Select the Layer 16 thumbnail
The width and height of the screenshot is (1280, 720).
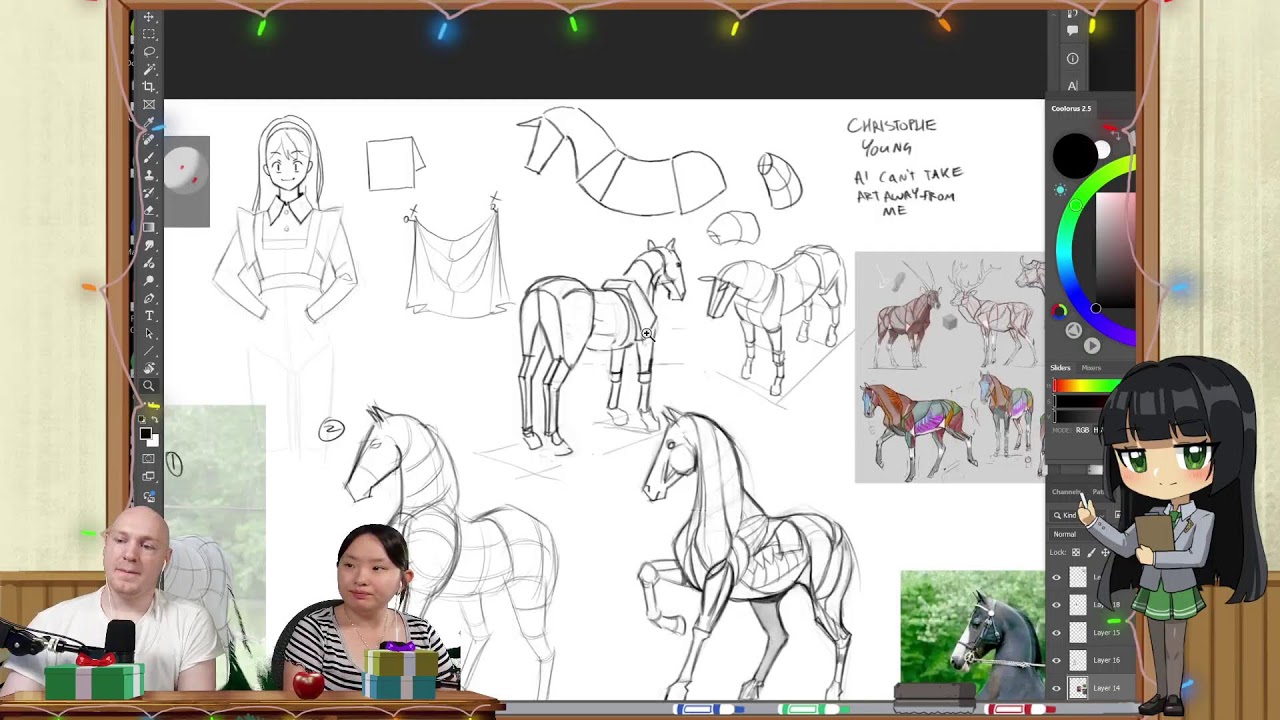pyautogui.click(x=1078, y=660)
